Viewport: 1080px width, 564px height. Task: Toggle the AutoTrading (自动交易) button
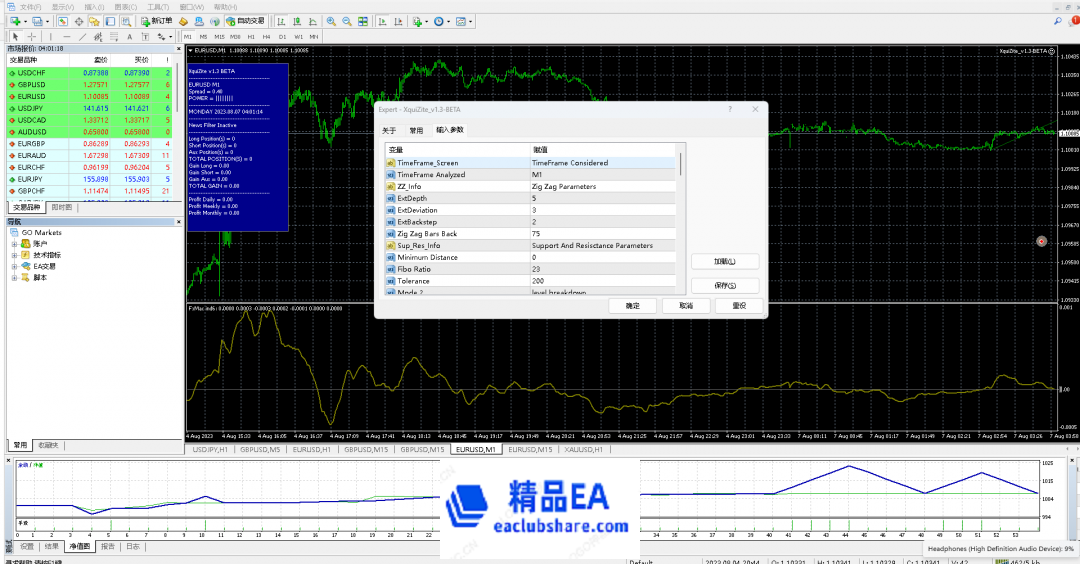(x=248, y=21)
